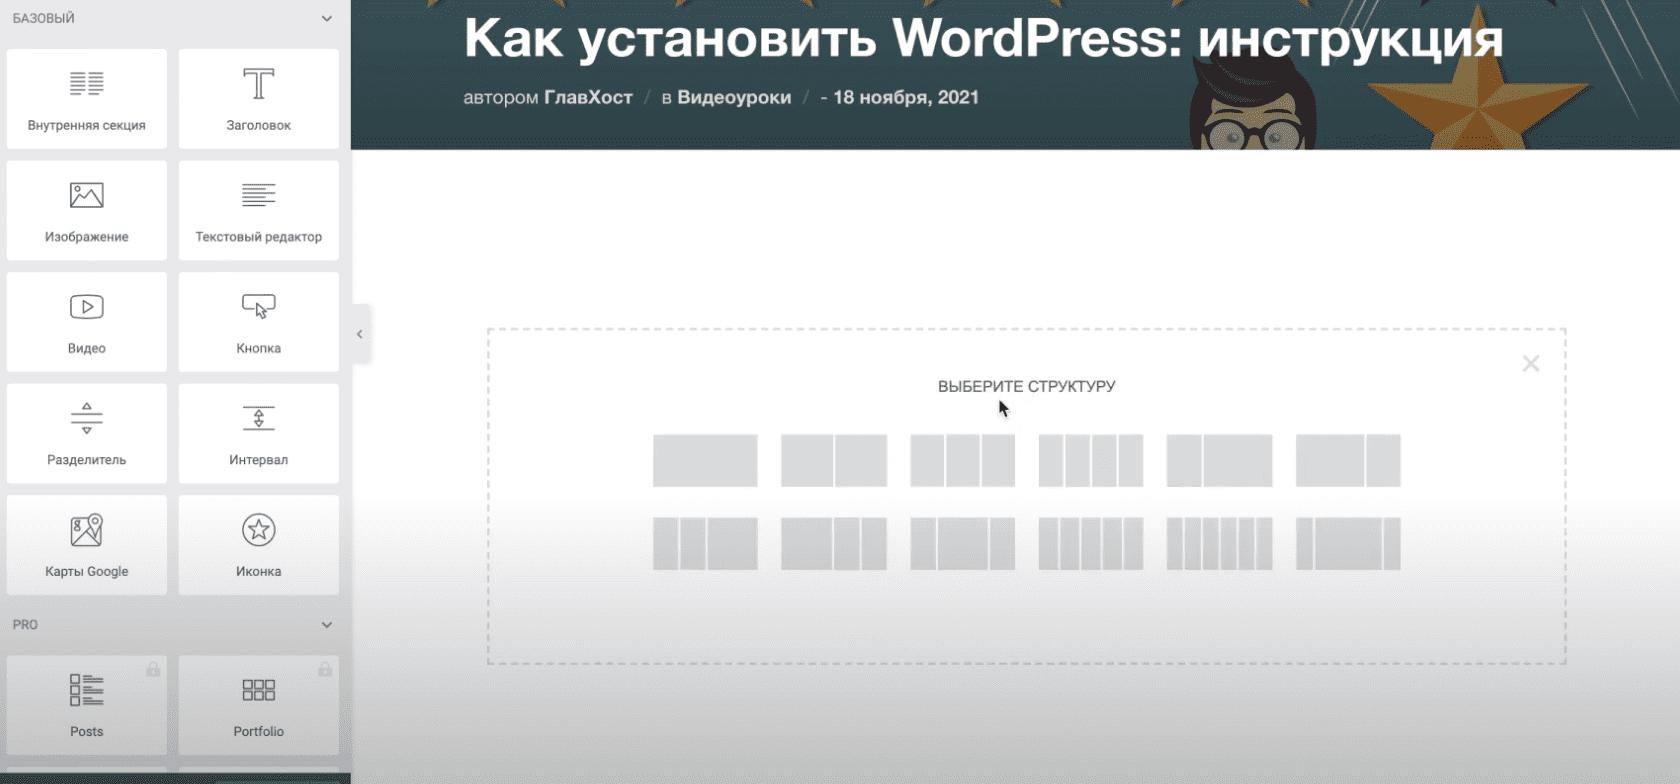The width and height of the screenshot is (1680, 784).
Task: Choose the Иконка star widget
Action: 259,545
